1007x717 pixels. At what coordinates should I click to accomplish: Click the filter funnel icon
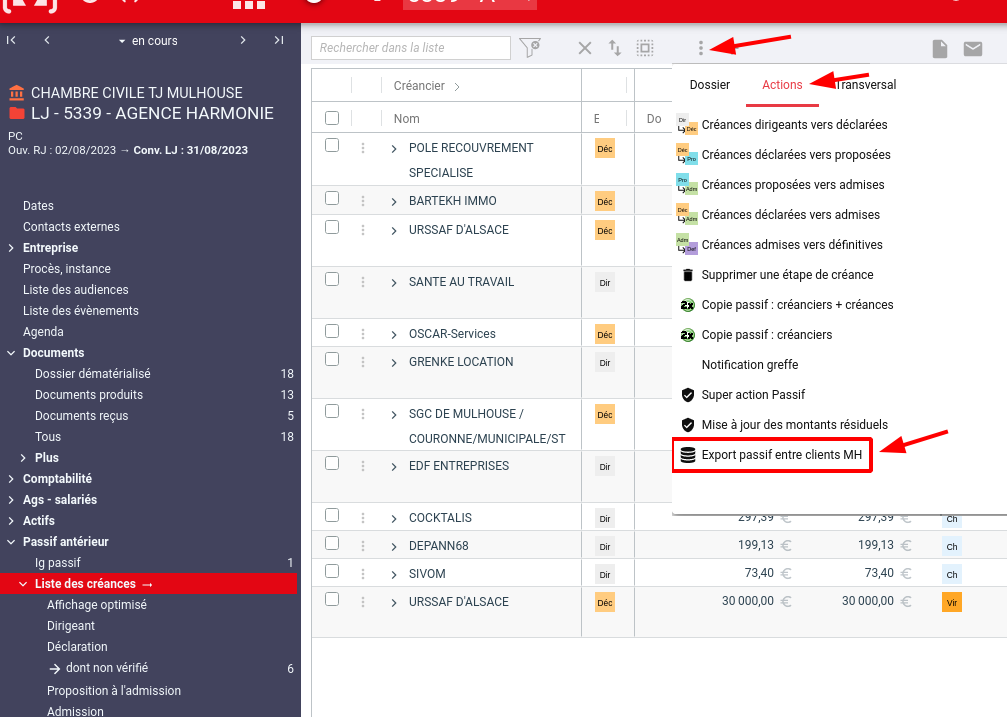[530, 48]
